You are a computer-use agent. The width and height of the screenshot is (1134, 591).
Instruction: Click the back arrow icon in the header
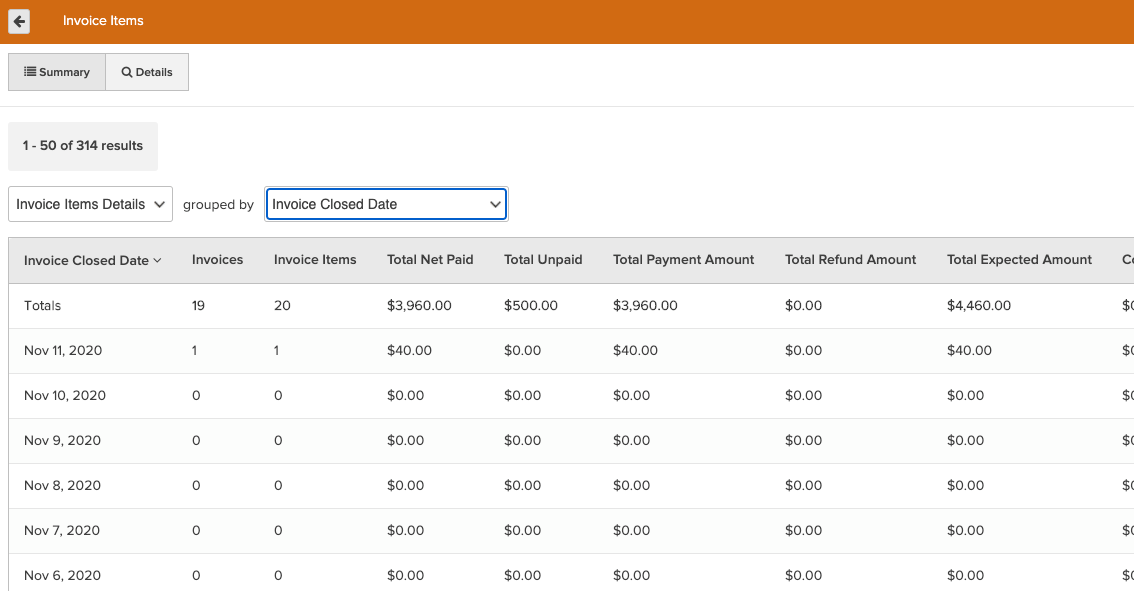point(19,21)
